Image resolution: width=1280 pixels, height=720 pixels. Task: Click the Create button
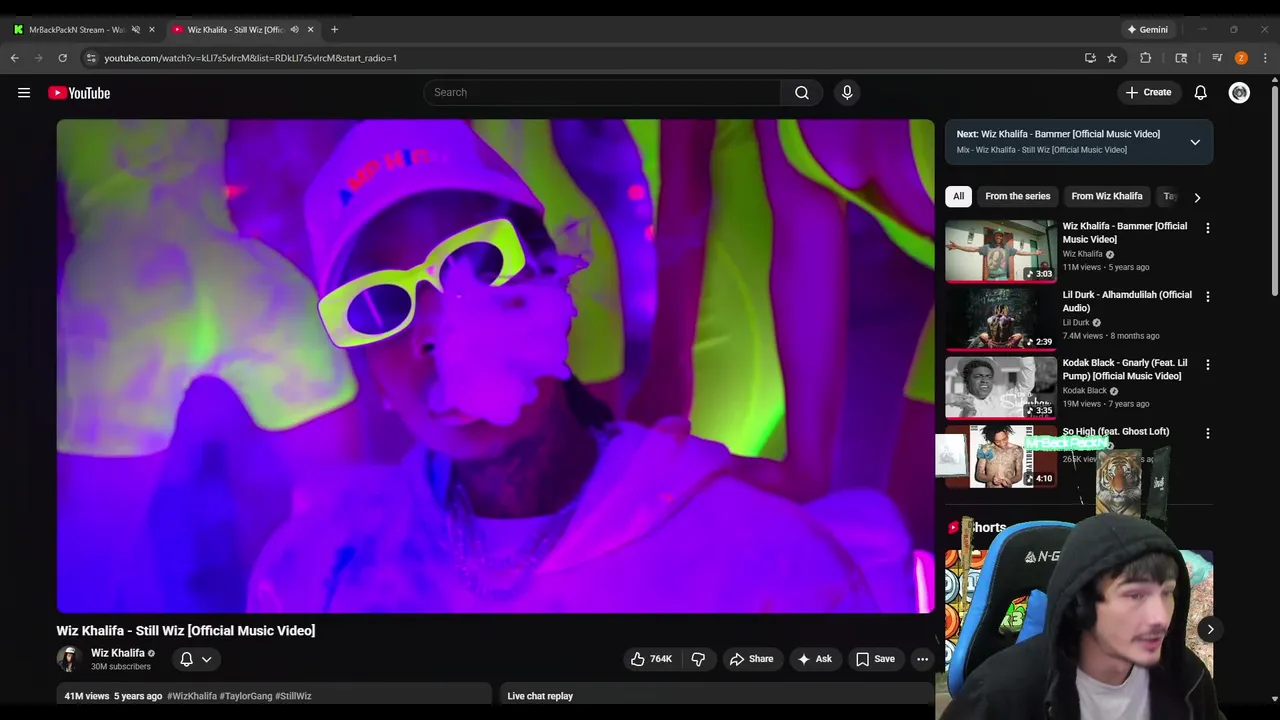(1148, 93)
